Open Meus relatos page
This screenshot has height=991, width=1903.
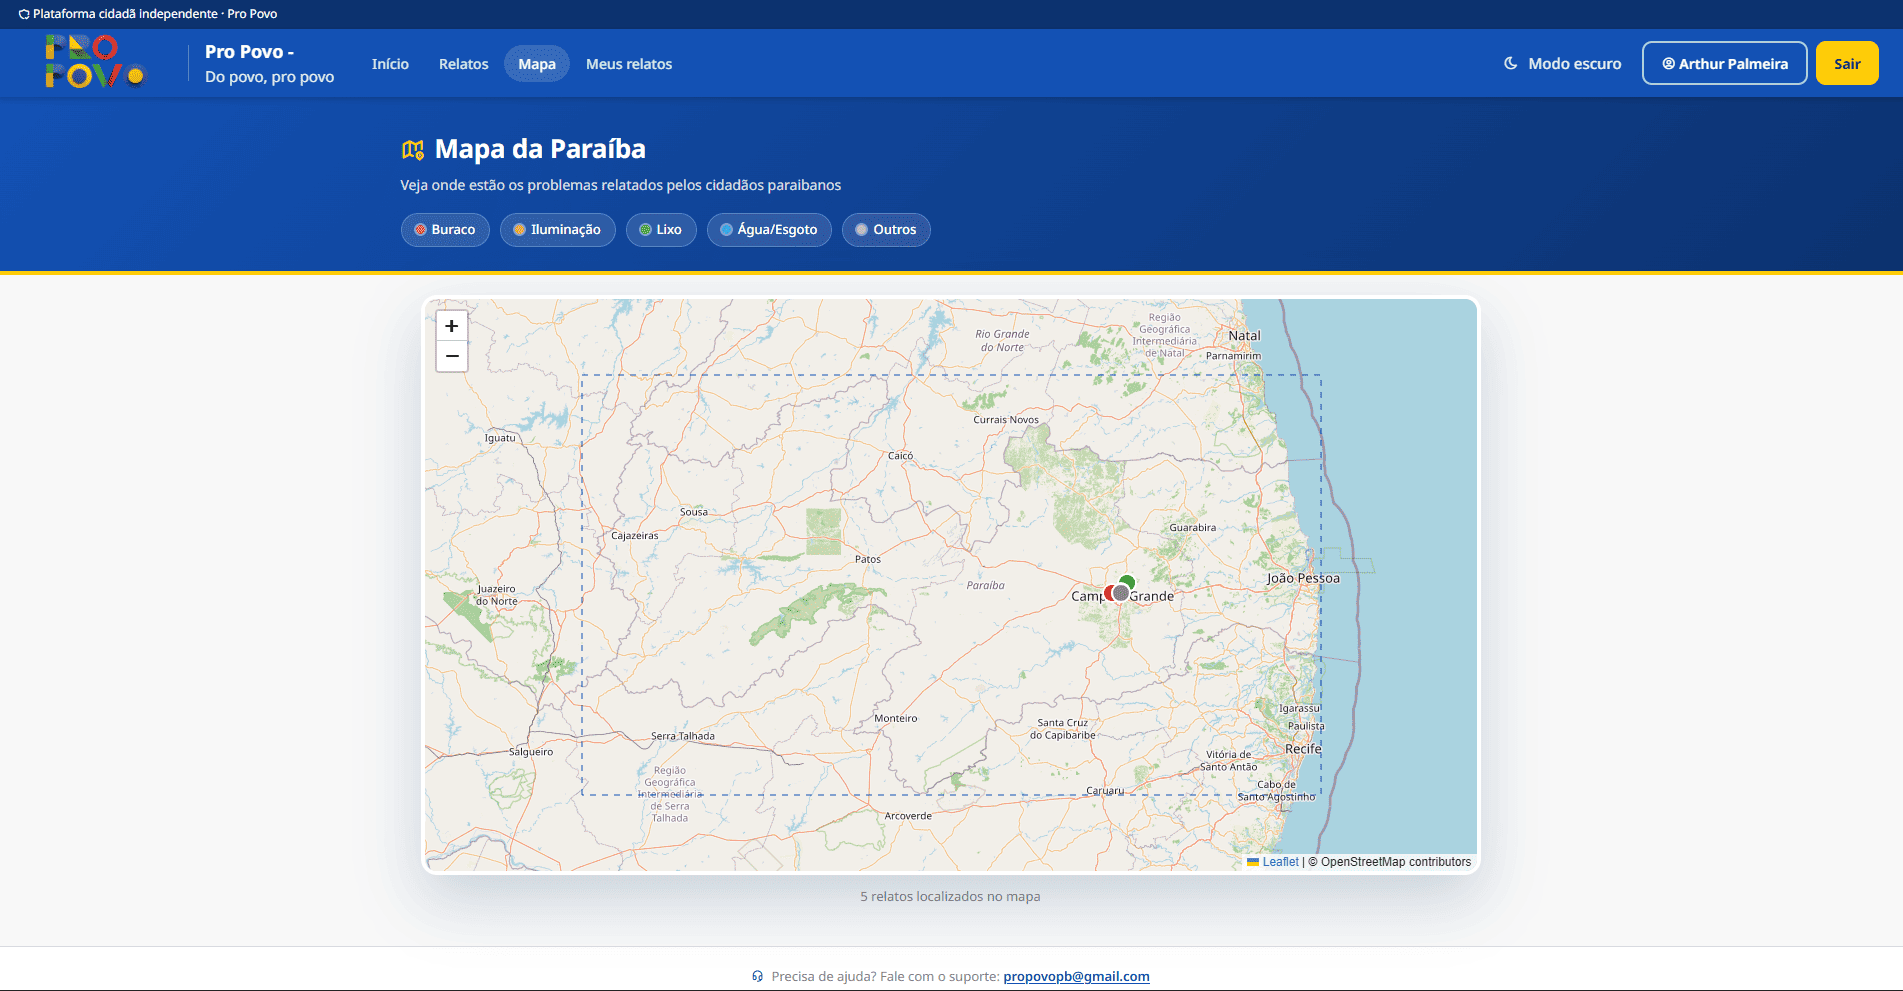(629, 64)
